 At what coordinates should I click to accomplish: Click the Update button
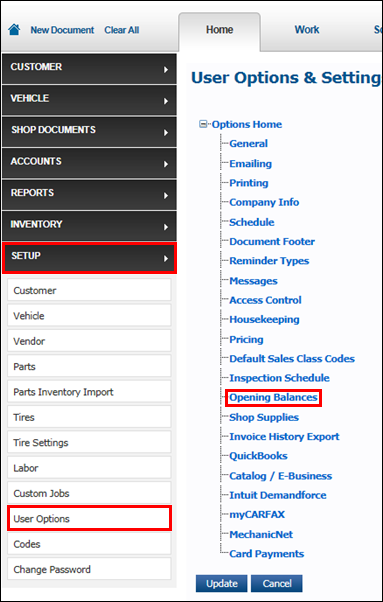(222, 583)
